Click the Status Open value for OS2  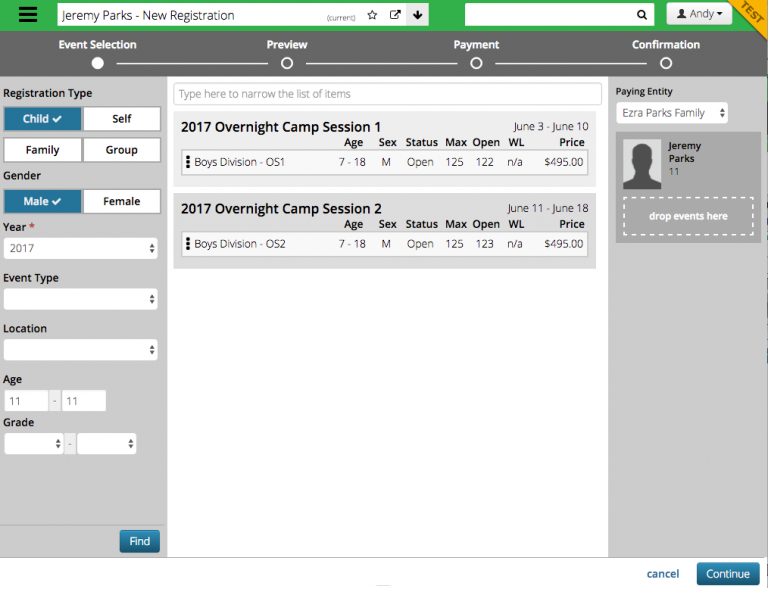pos(420,244)
